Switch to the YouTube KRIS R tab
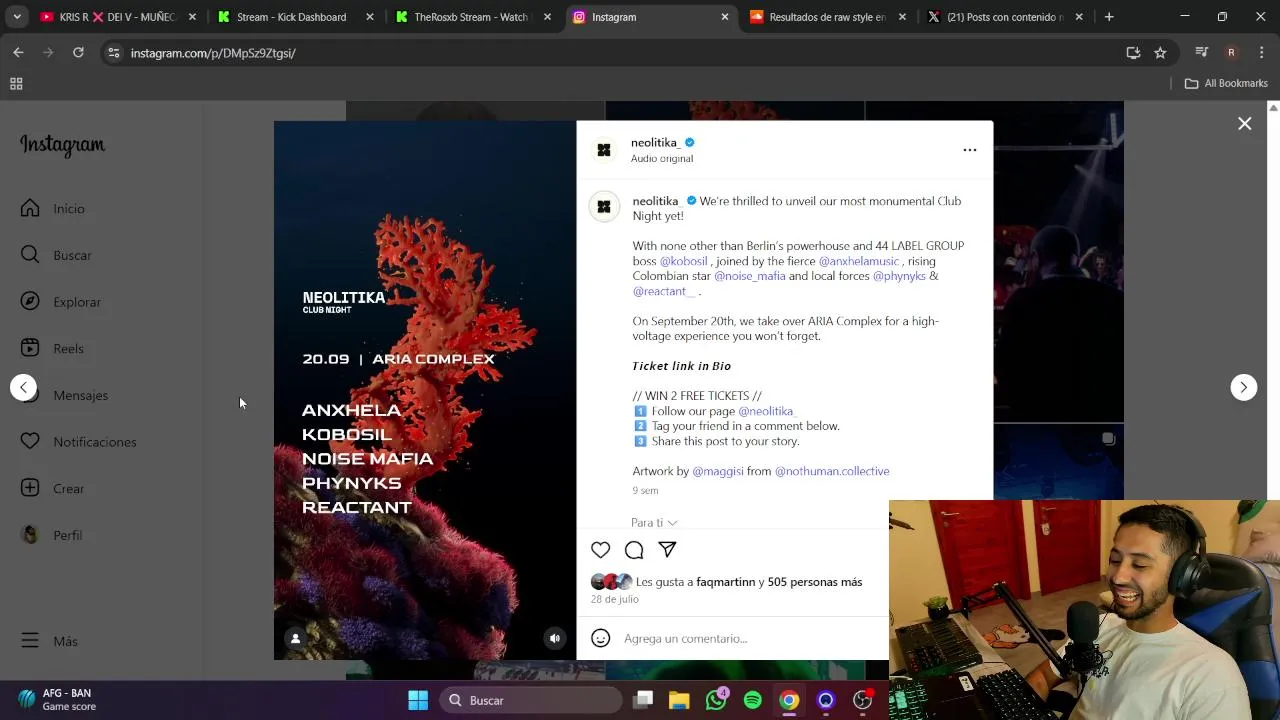The width and height of the screenshot is (1280, 720). (117, 17)
